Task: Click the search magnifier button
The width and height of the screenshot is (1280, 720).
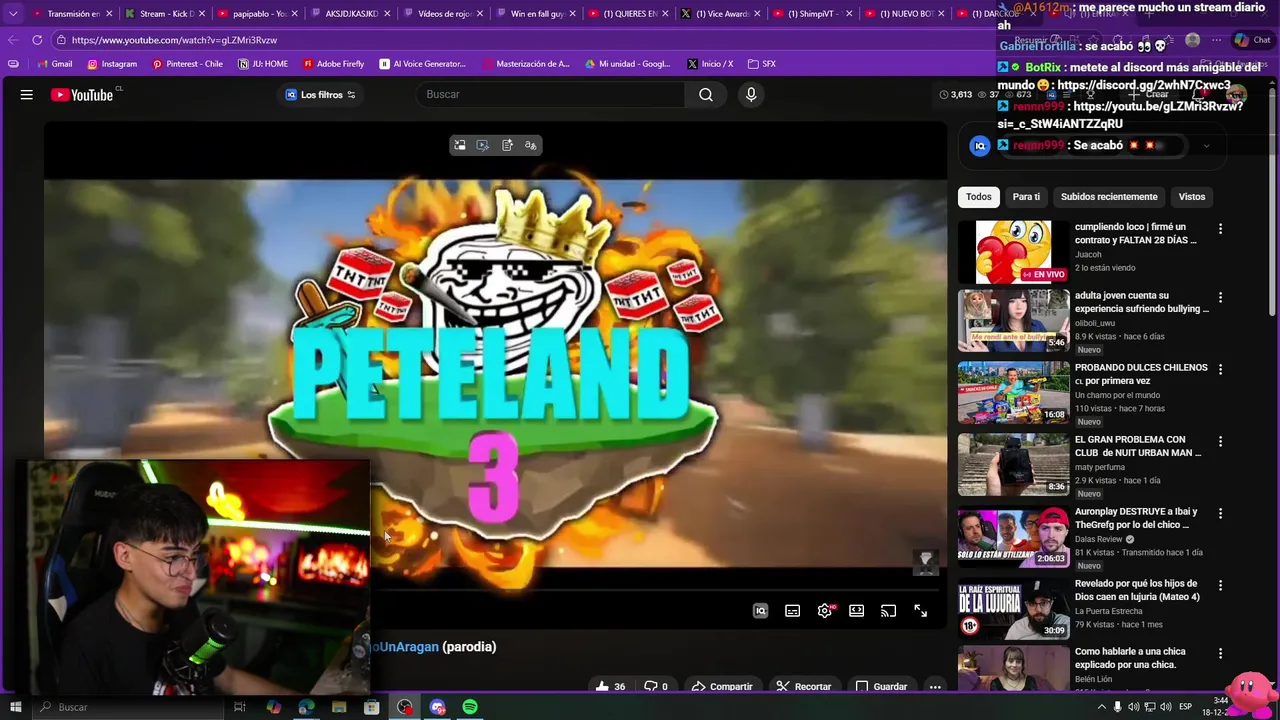Action: click(706, 95)
